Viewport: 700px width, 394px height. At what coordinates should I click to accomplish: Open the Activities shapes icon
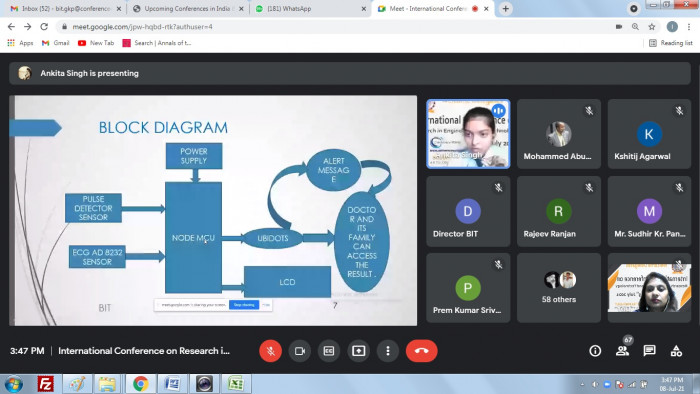[x=676, y=351]
